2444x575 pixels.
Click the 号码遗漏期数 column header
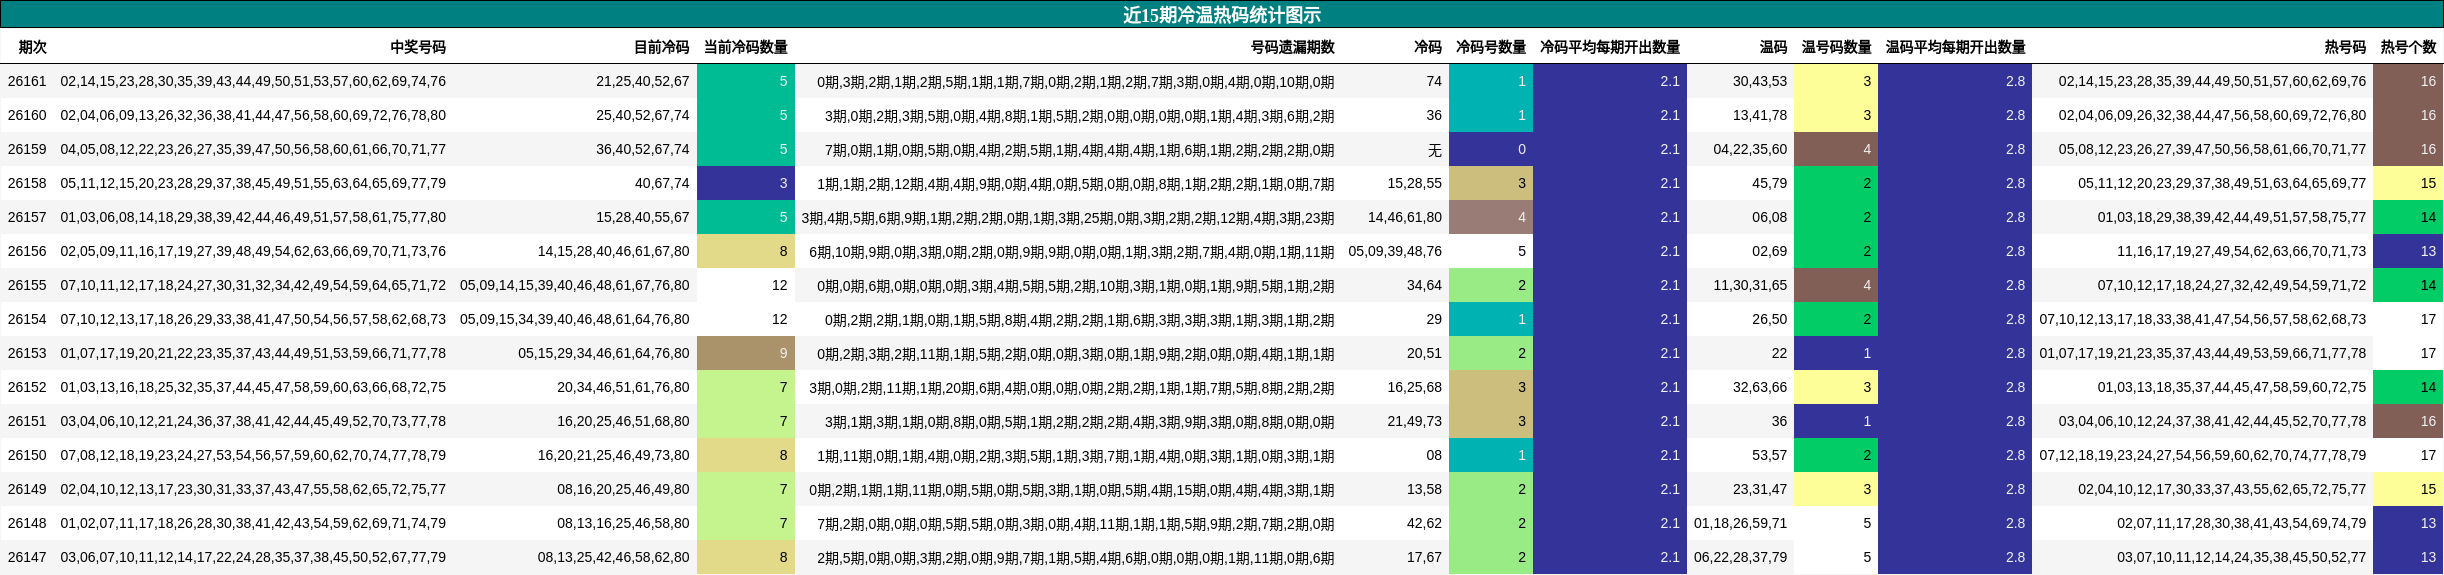coord(1292,47)
